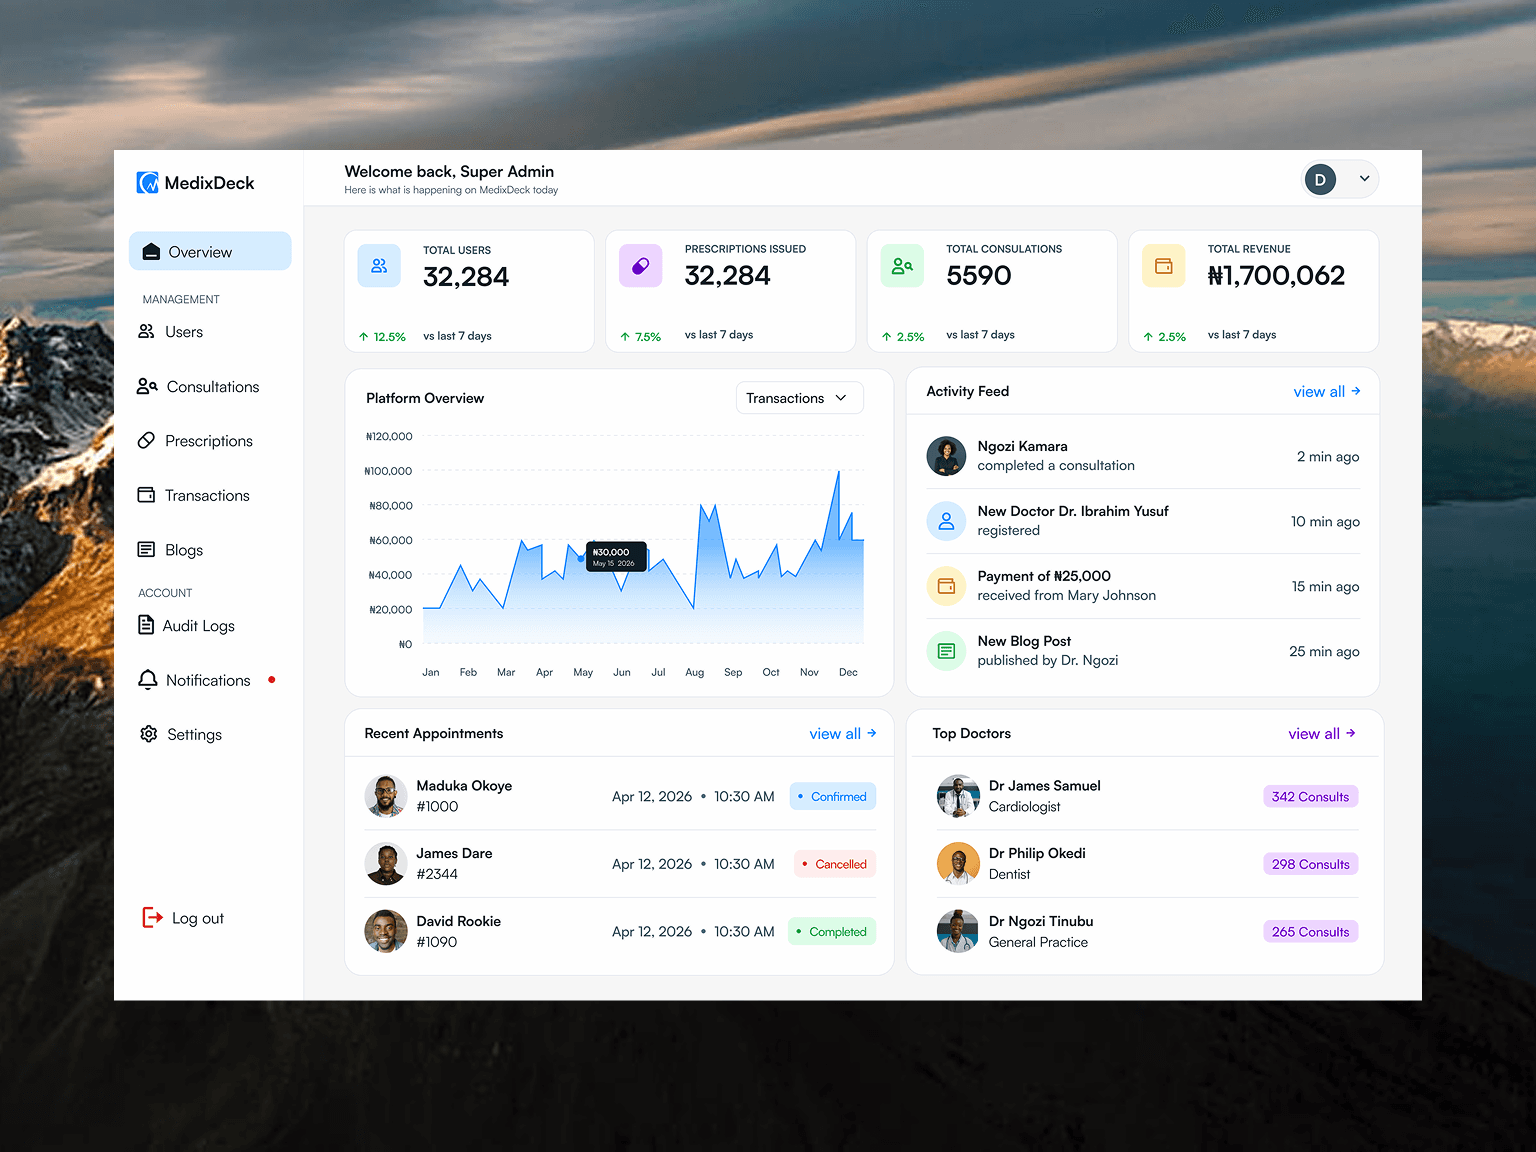The height and width of the screenshot is (1152, 1536).
Task: Click David Rookie's appointment photo
Action: (385, 931)
